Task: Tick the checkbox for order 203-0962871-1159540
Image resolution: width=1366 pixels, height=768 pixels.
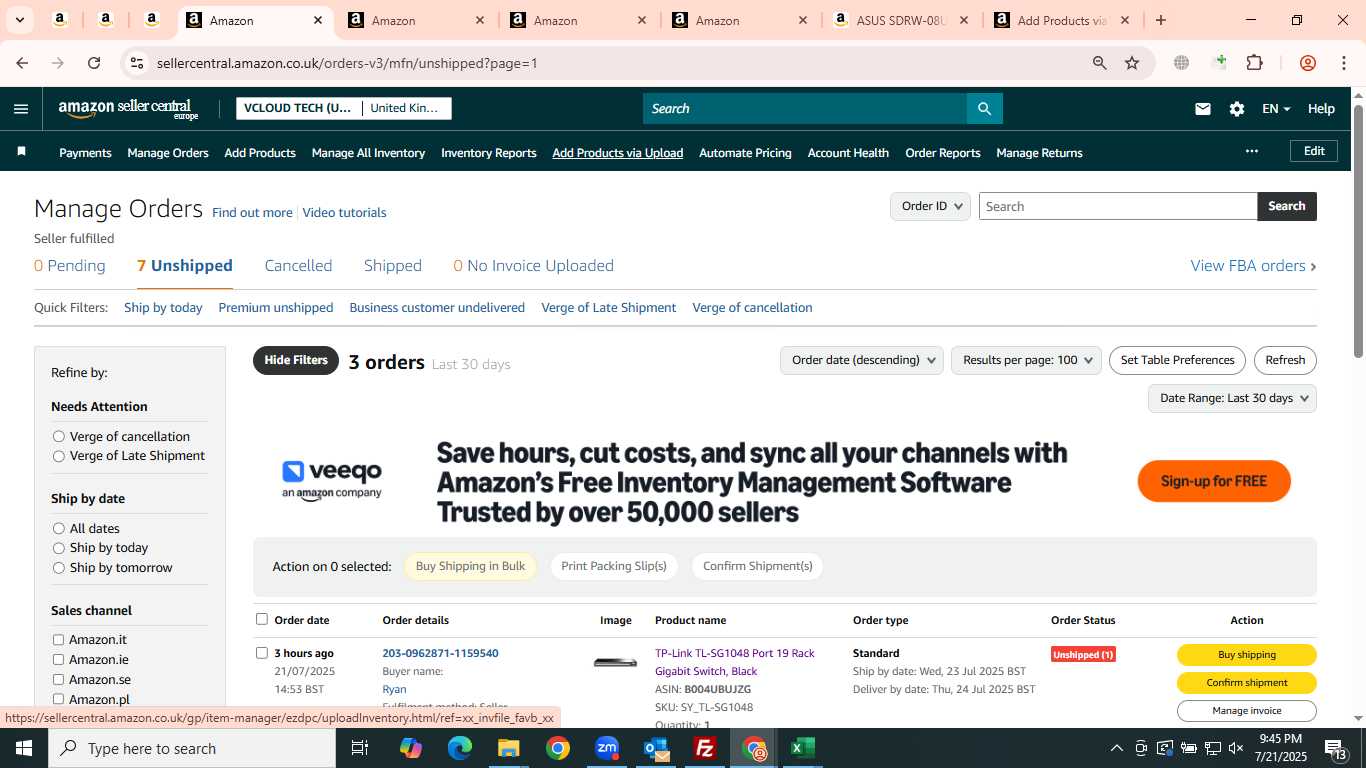Action: tap(262, 653)
